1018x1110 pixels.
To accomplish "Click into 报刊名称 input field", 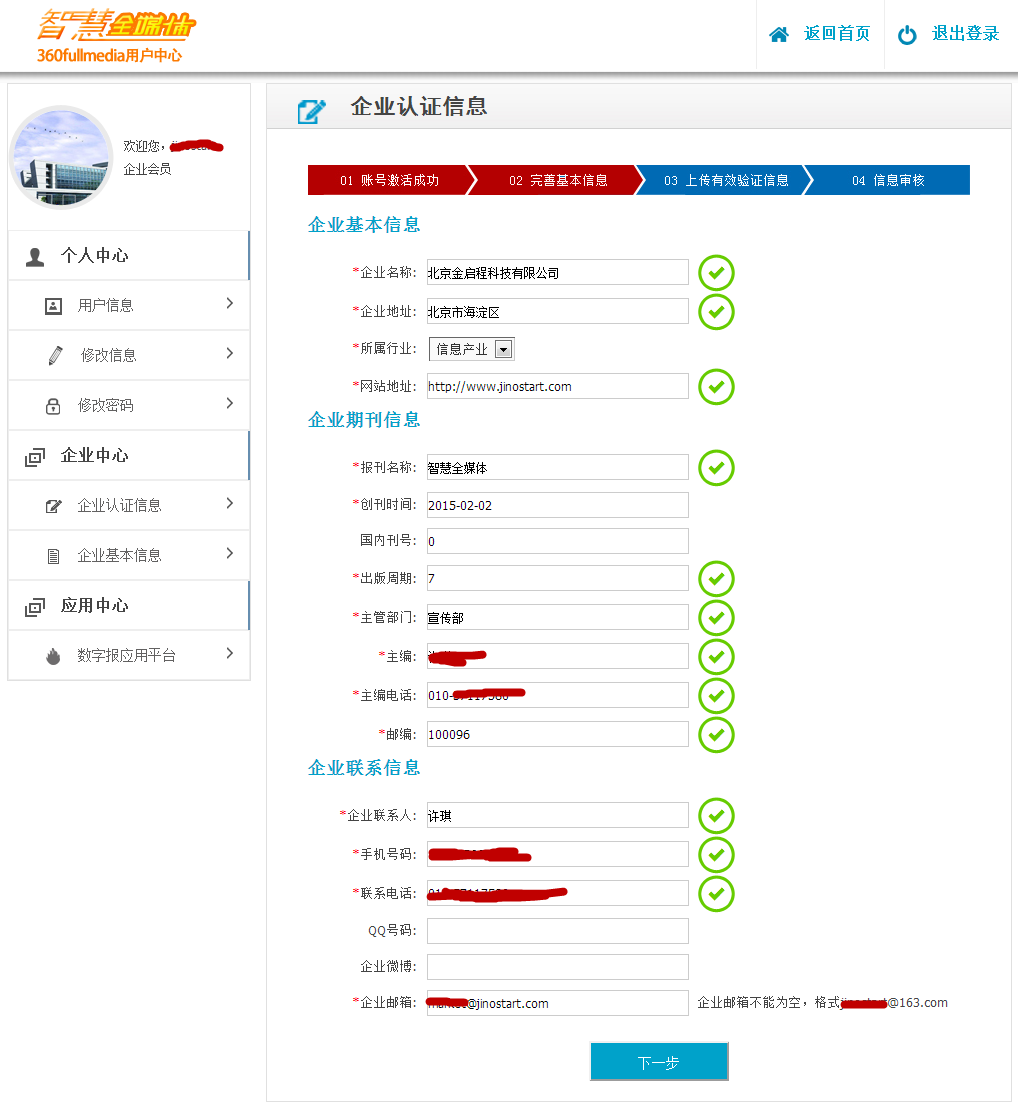I will click(x=558, y=468).
